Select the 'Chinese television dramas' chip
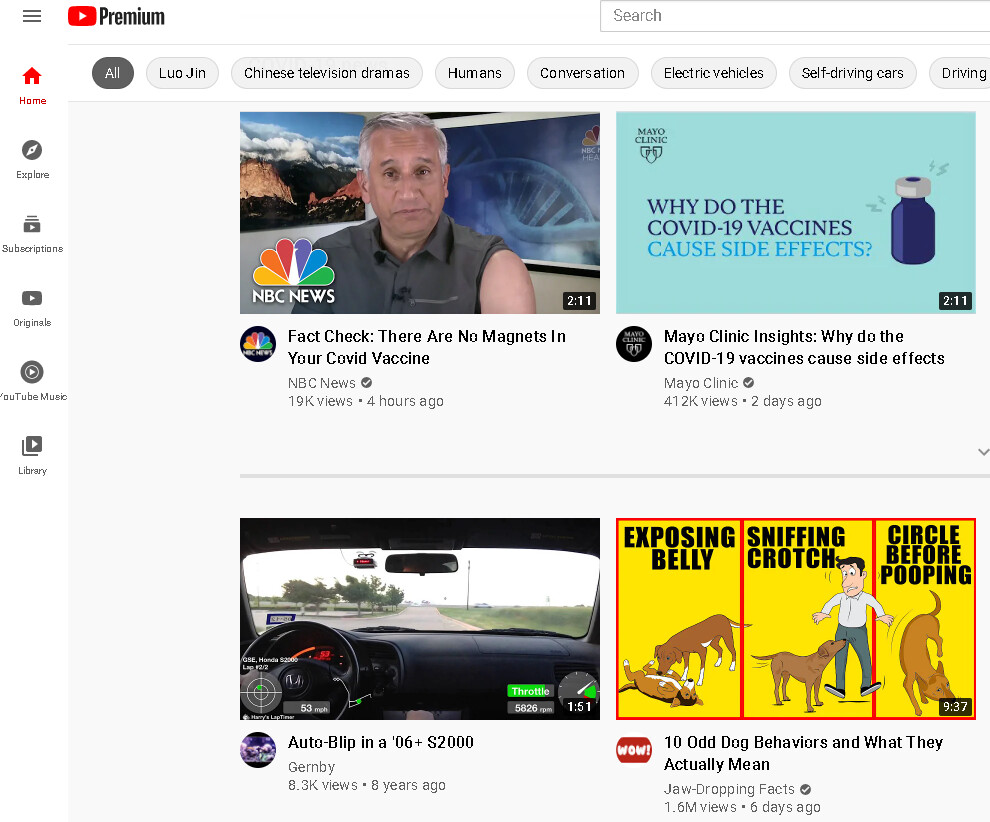Screen dimensions: 990x822 [x=327, y=73]
